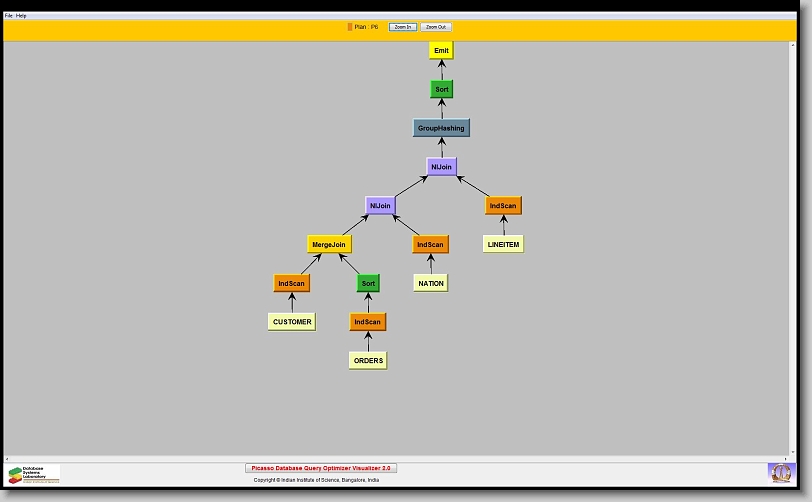Open the File menu
This screenshot has height=502, width=812.
[x=9, y=16]
